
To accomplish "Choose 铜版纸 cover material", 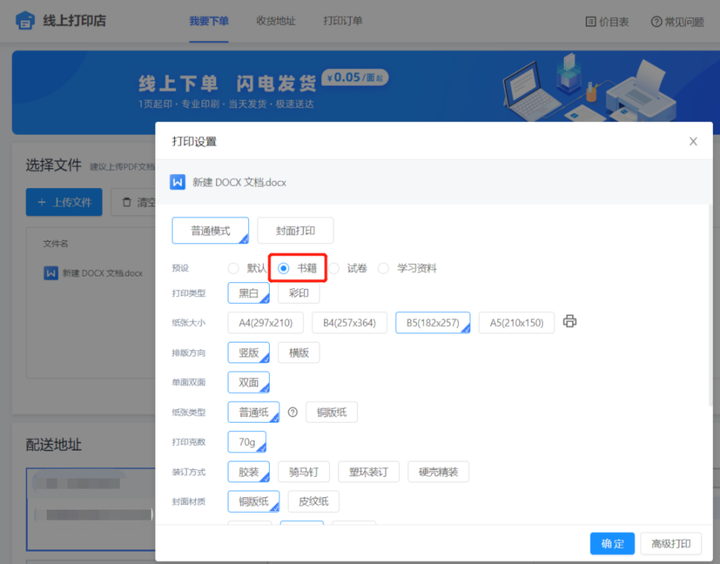I will click(253, 502).
